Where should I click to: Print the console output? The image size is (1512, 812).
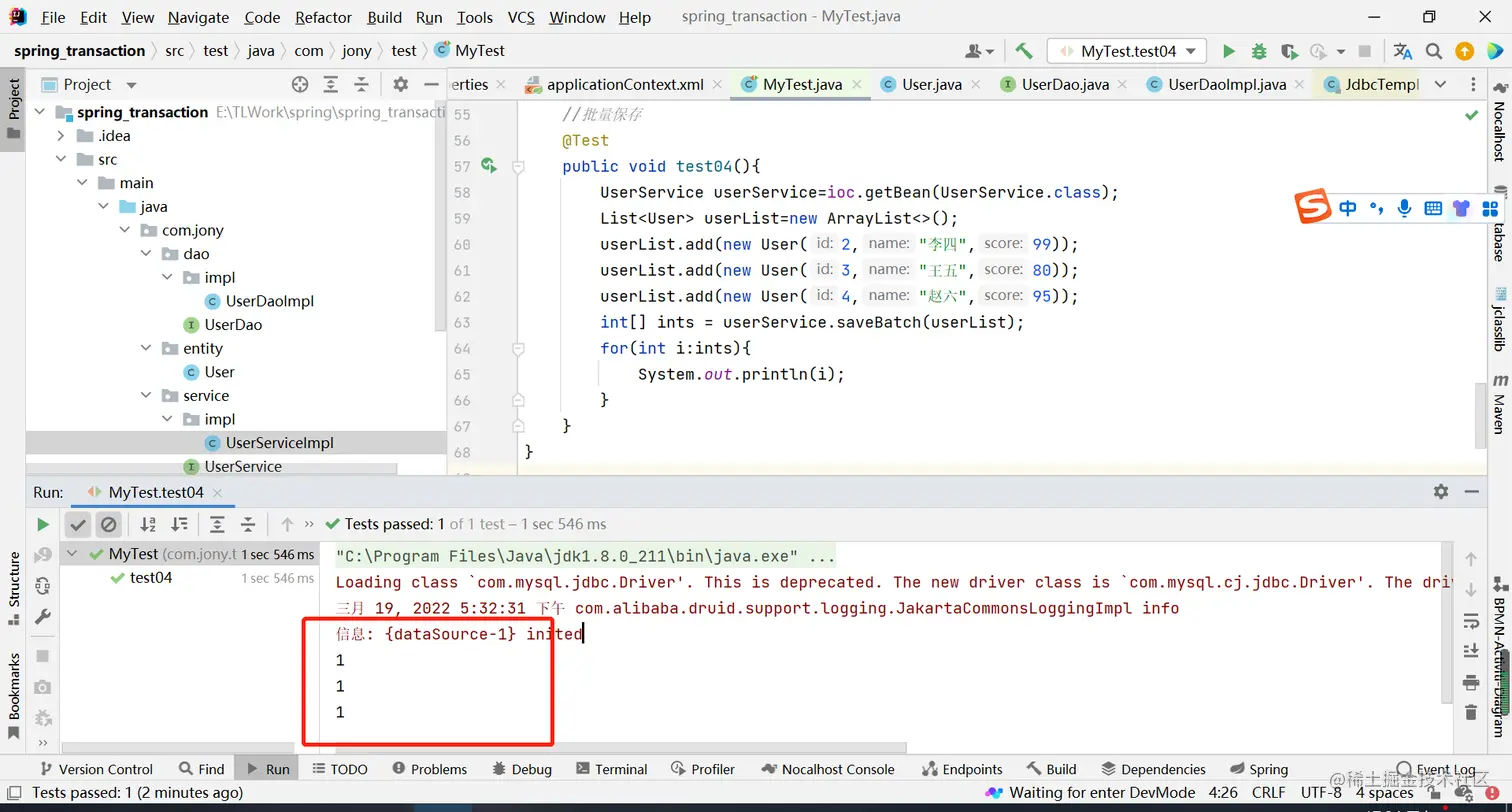pyautogui.click(x=1470, y=683)
